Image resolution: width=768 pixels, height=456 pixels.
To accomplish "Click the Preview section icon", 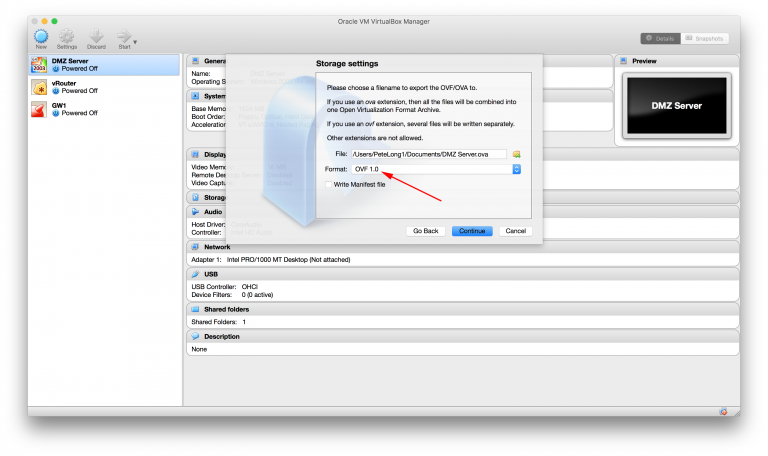I will point(624,61).
